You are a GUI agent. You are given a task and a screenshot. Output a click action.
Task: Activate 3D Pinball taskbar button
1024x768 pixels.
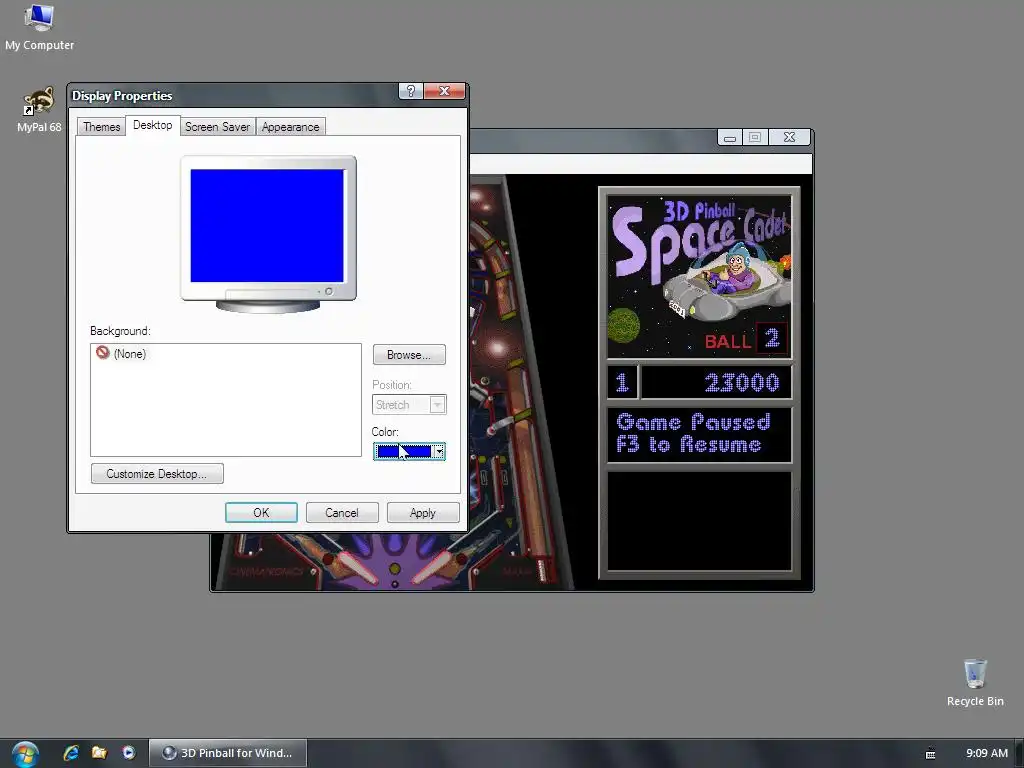coord(227,753)
